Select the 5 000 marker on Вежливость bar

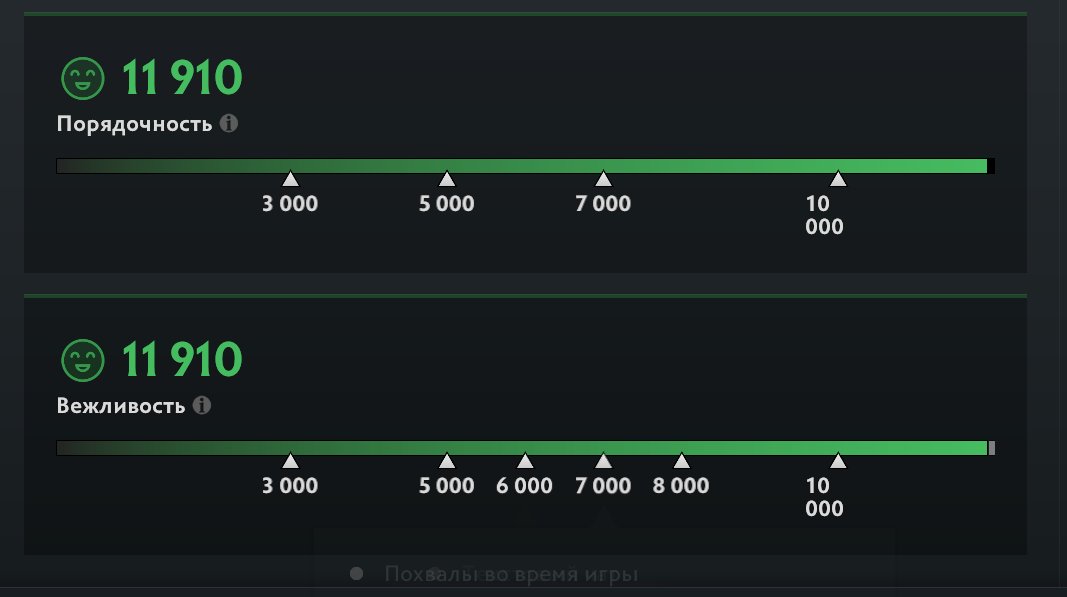(x=447, y=461)
